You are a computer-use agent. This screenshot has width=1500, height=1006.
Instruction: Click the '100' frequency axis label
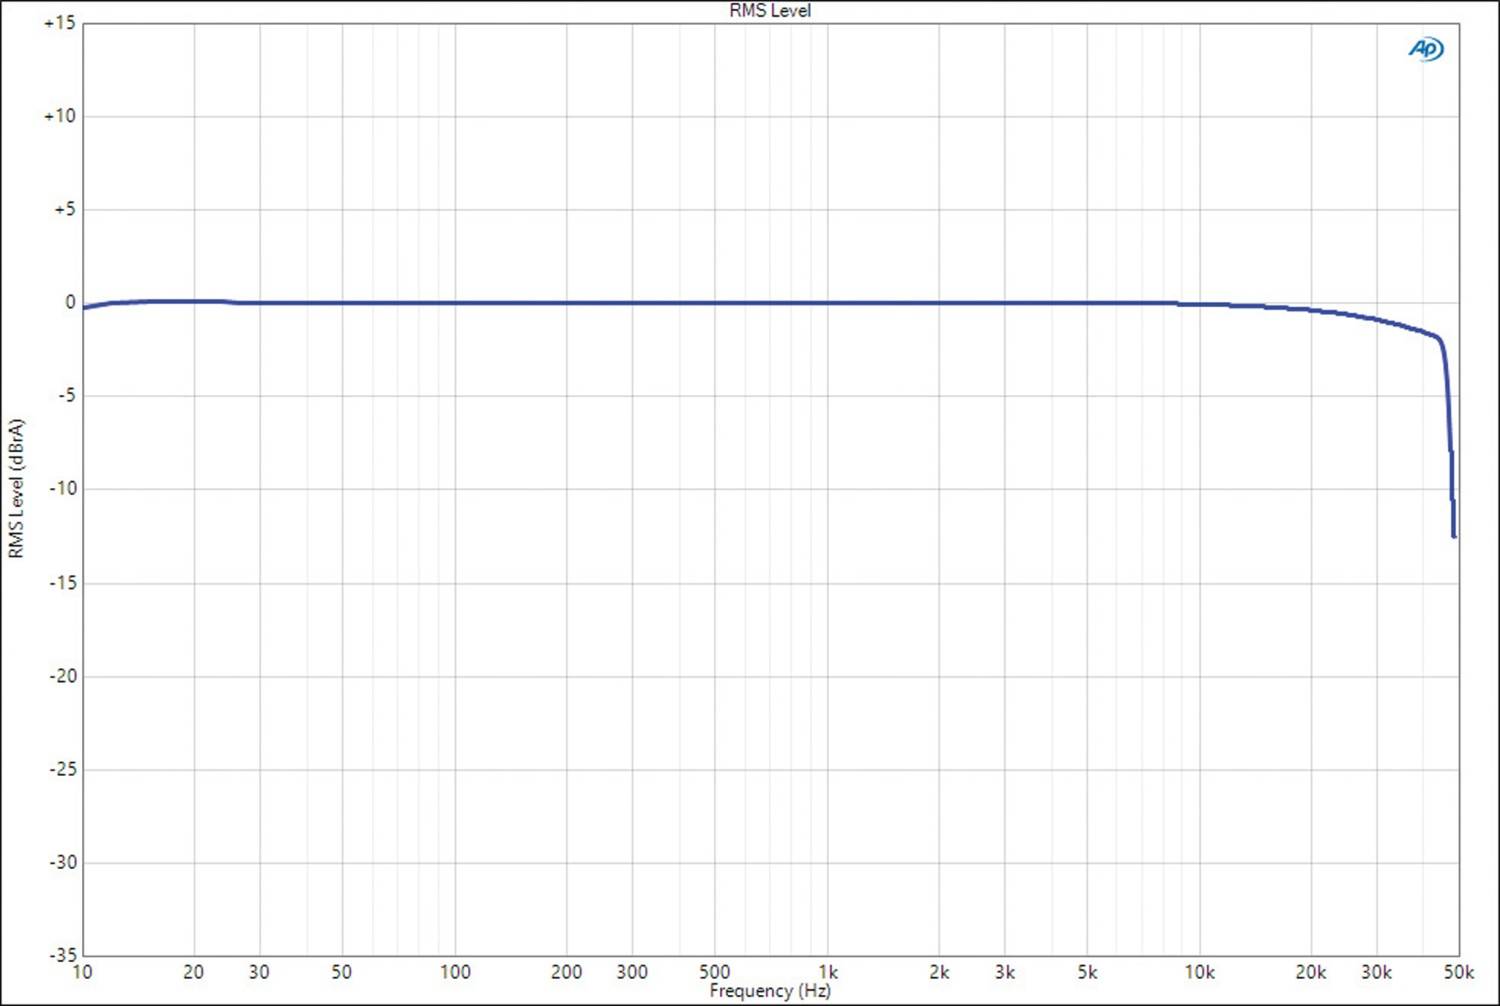455,972
